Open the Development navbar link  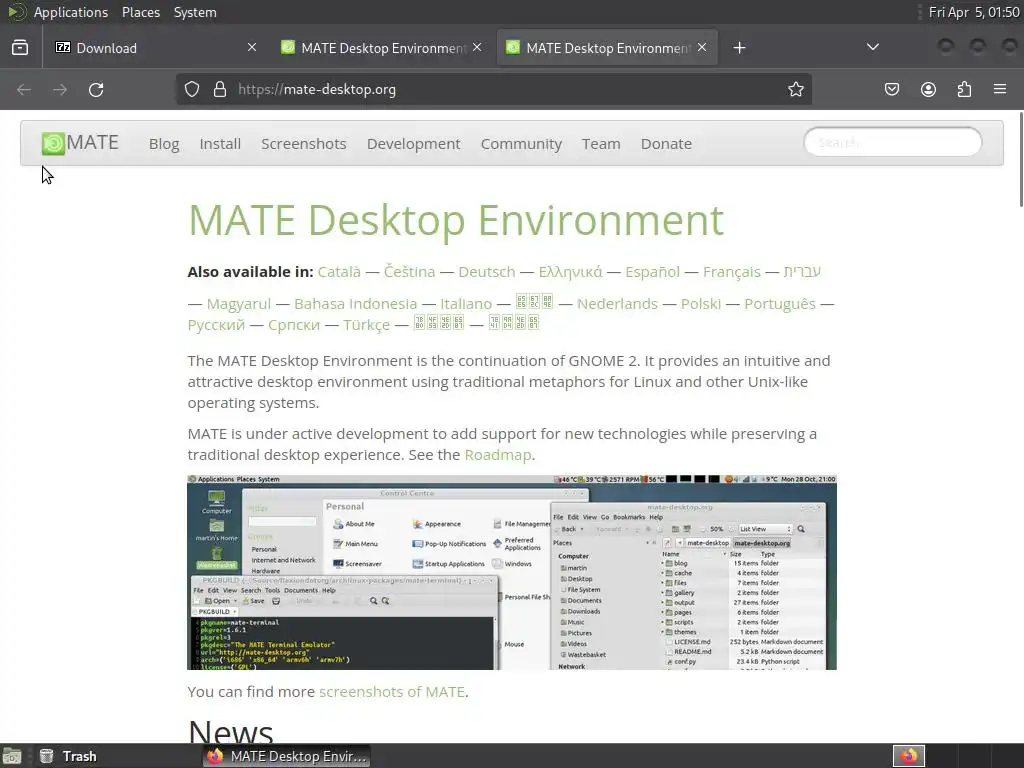coord(413,144)
